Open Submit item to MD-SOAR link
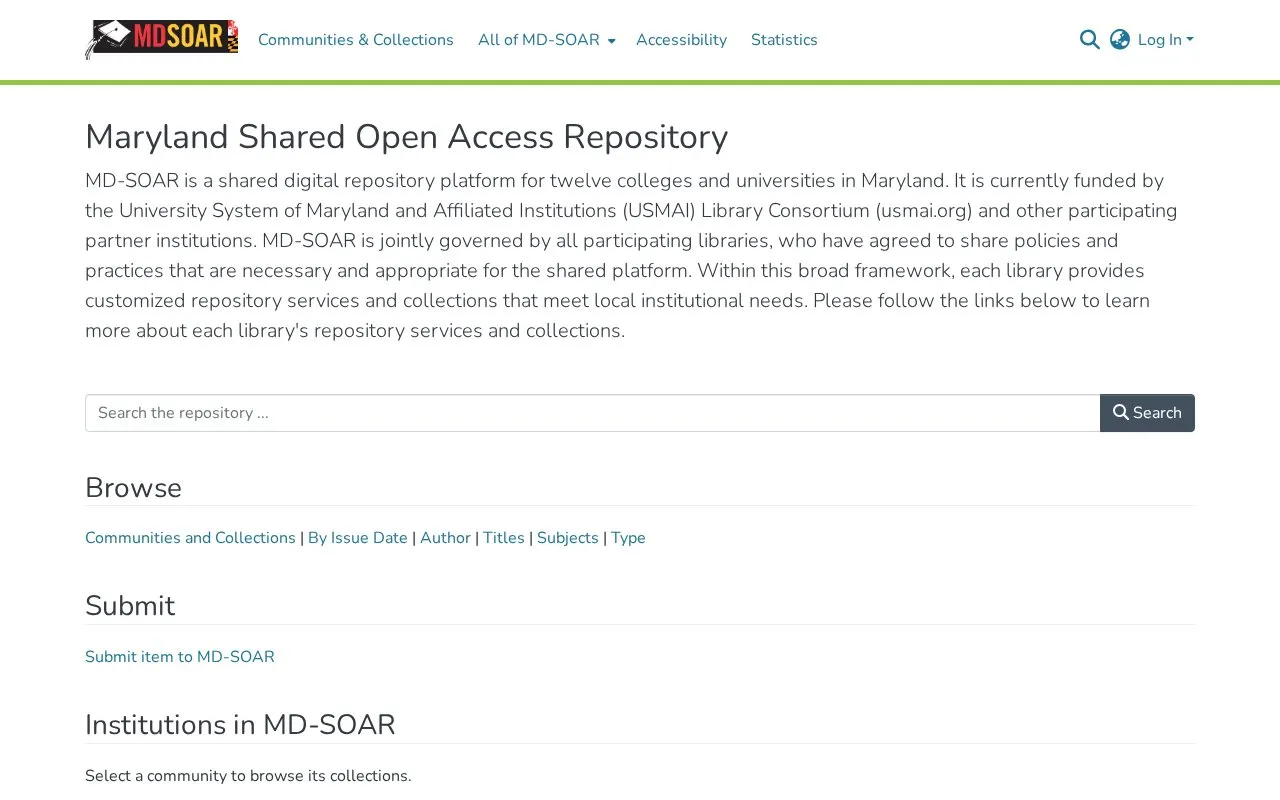The width and height of the screenshot is (1280, 800). [180, 657]
